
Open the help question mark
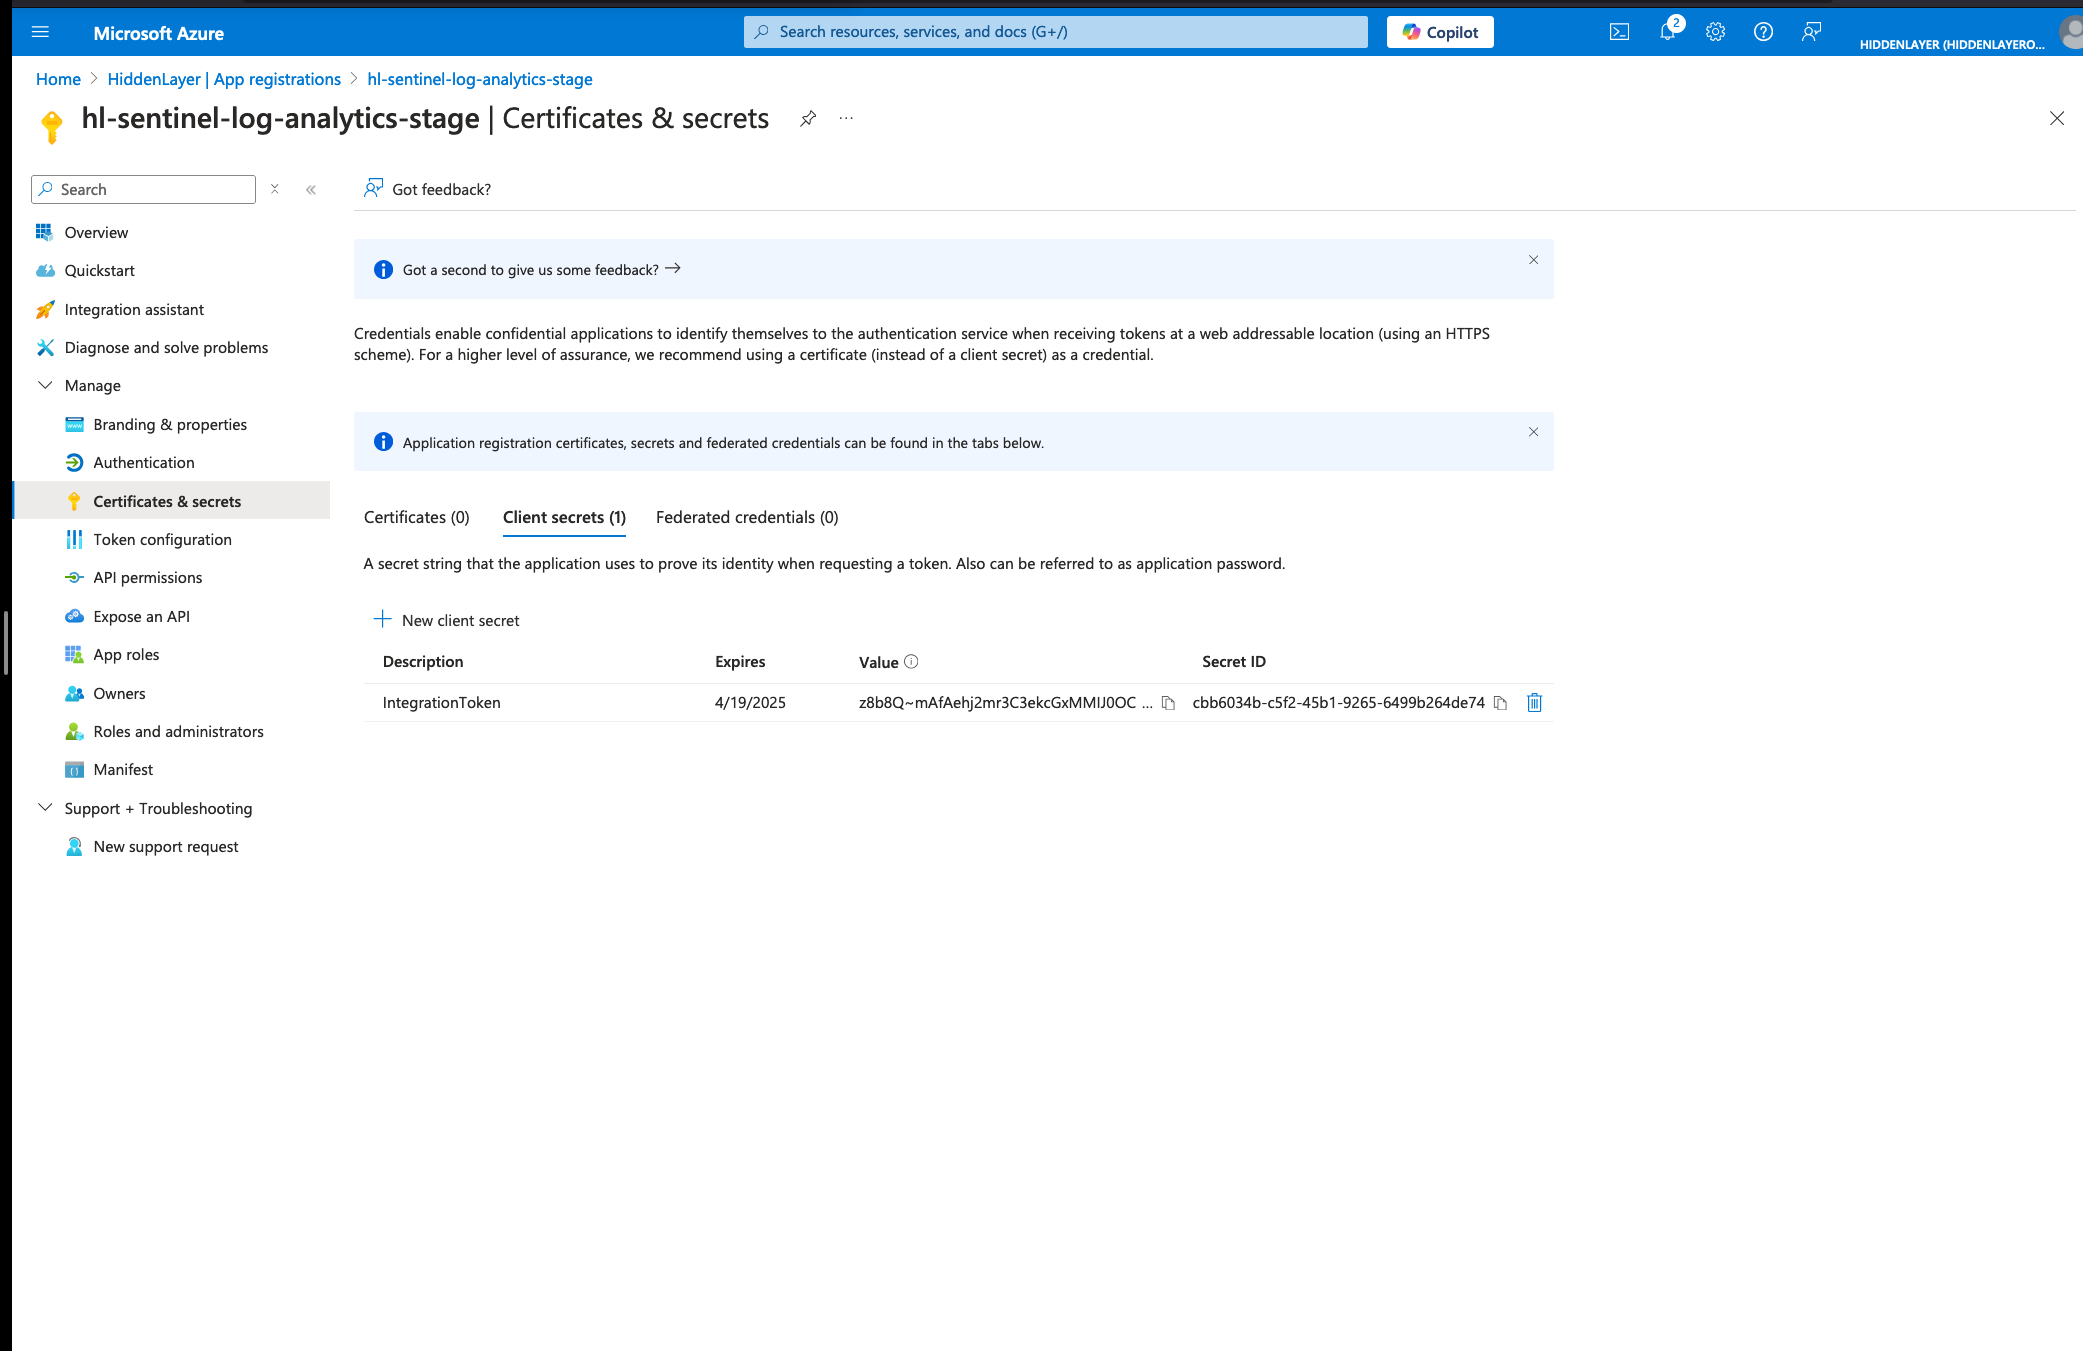(x=1763, y=32)
